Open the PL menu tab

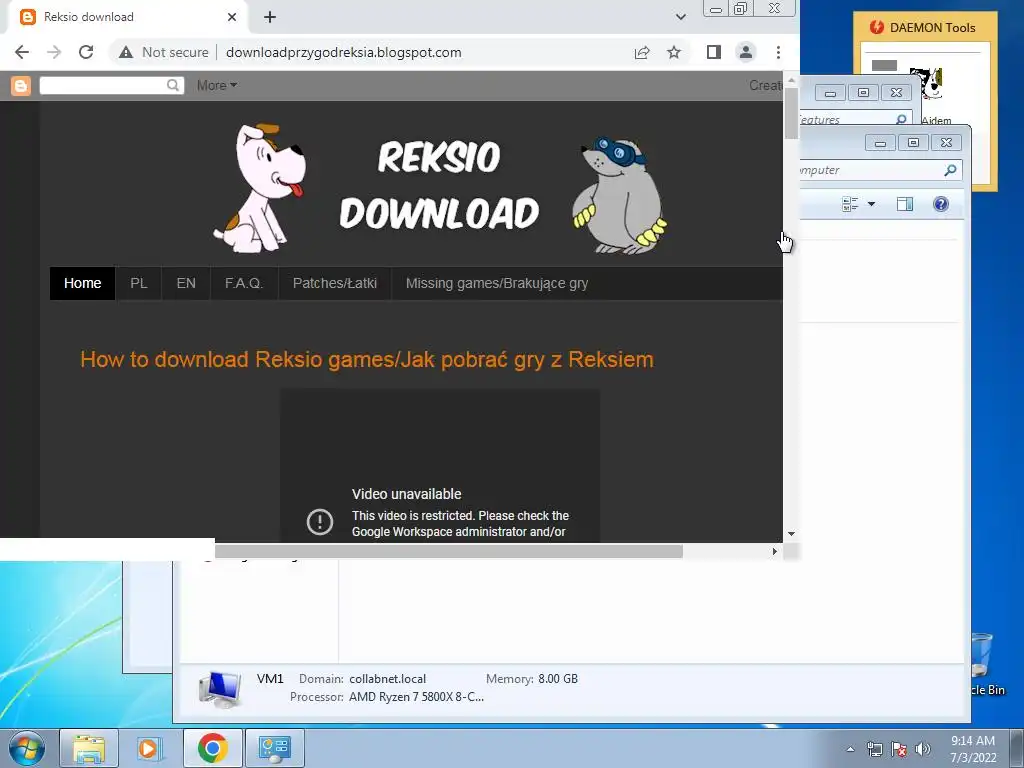(x=138, y=283)
